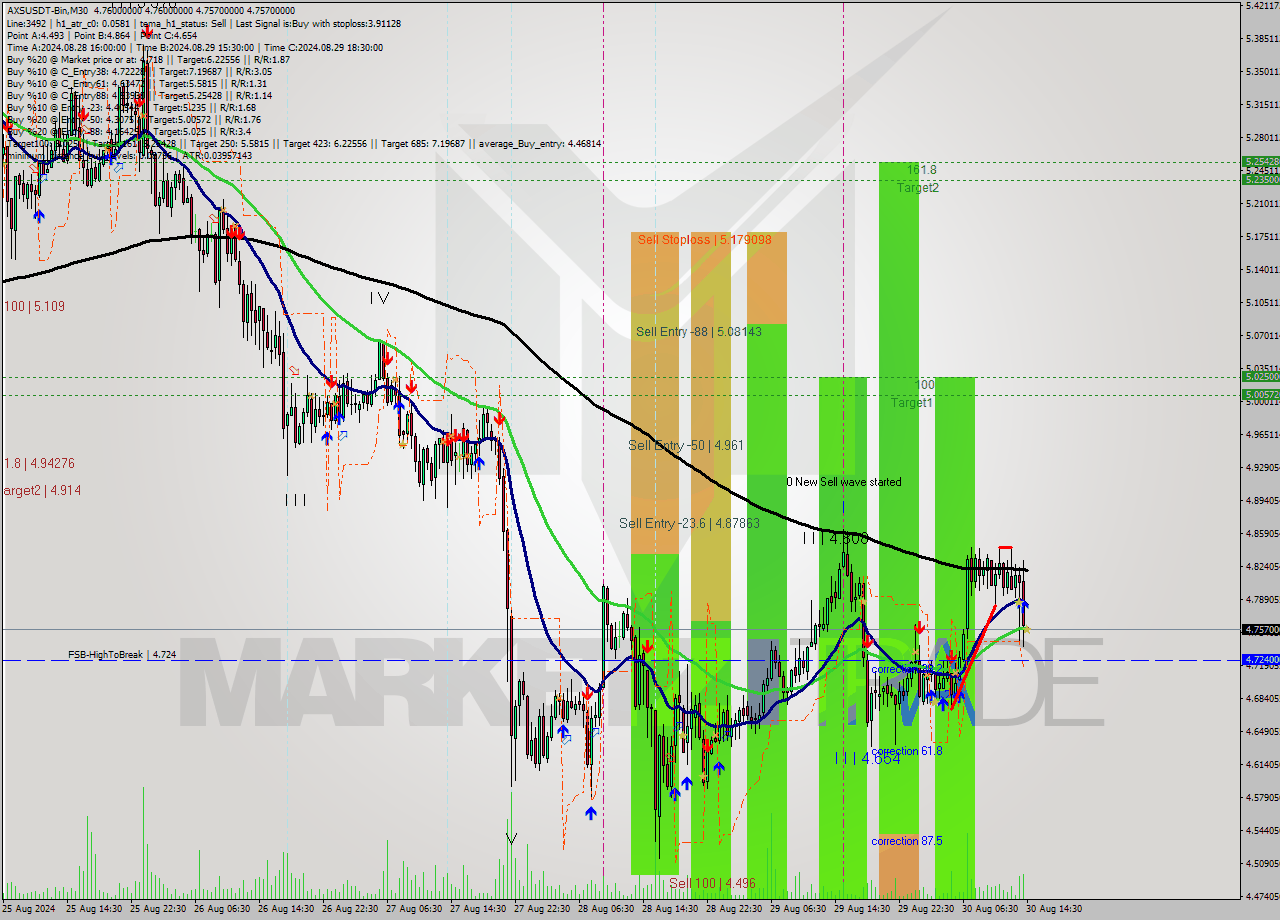
Task: Click the '30 Aug 06:30' time axis label
Action: pos(990,909)
